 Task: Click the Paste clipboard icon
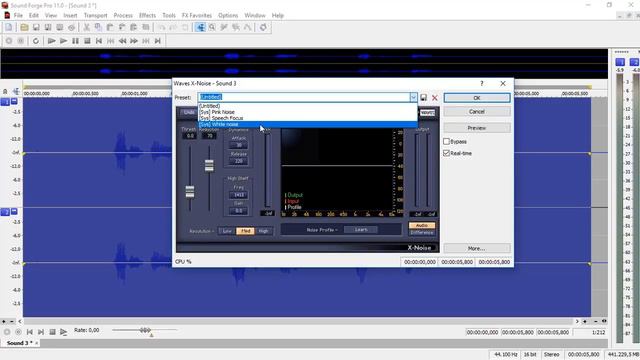[110, 27]
